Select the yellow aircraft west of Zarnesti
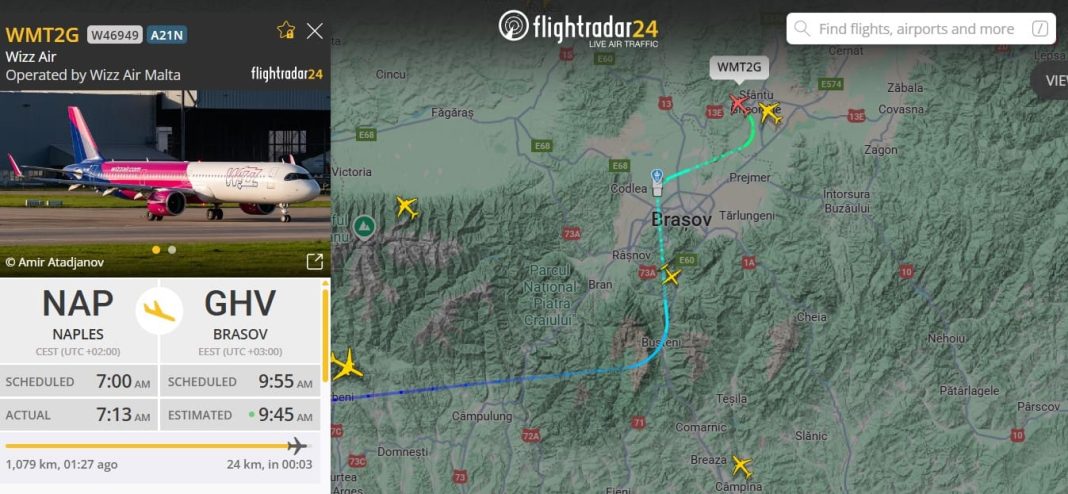The width and height of the screenshot is (1068, 494). [x=407, y=207]
